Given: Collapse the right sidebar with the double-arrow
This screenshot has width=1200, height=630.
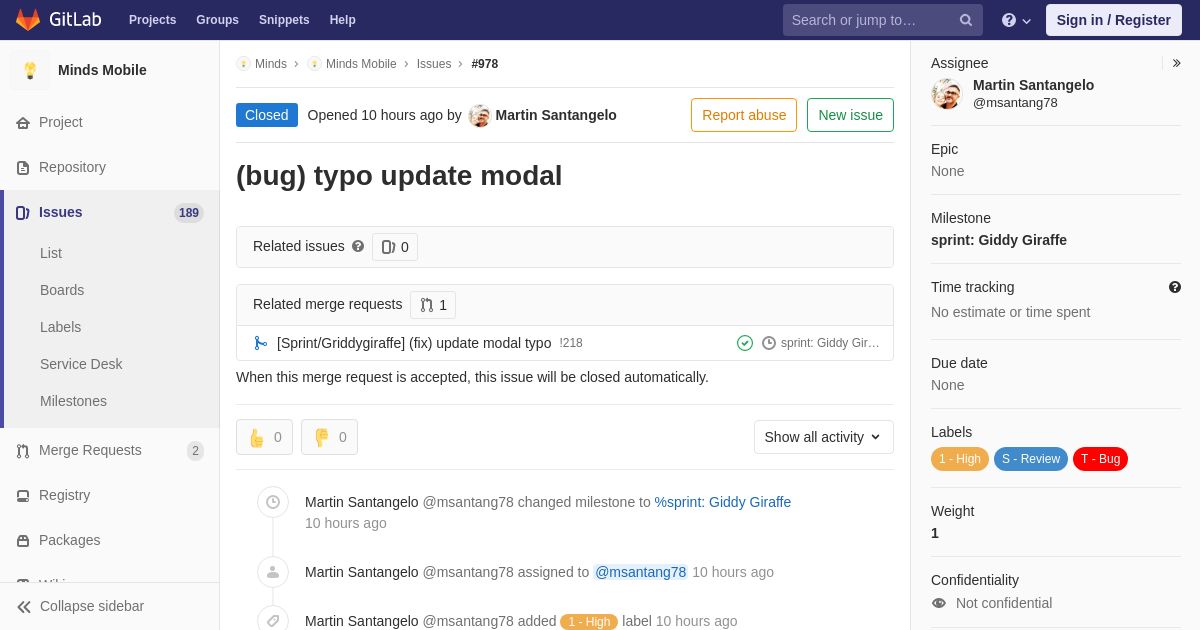Looking at the screenshot, I should tap(1176, 63).
